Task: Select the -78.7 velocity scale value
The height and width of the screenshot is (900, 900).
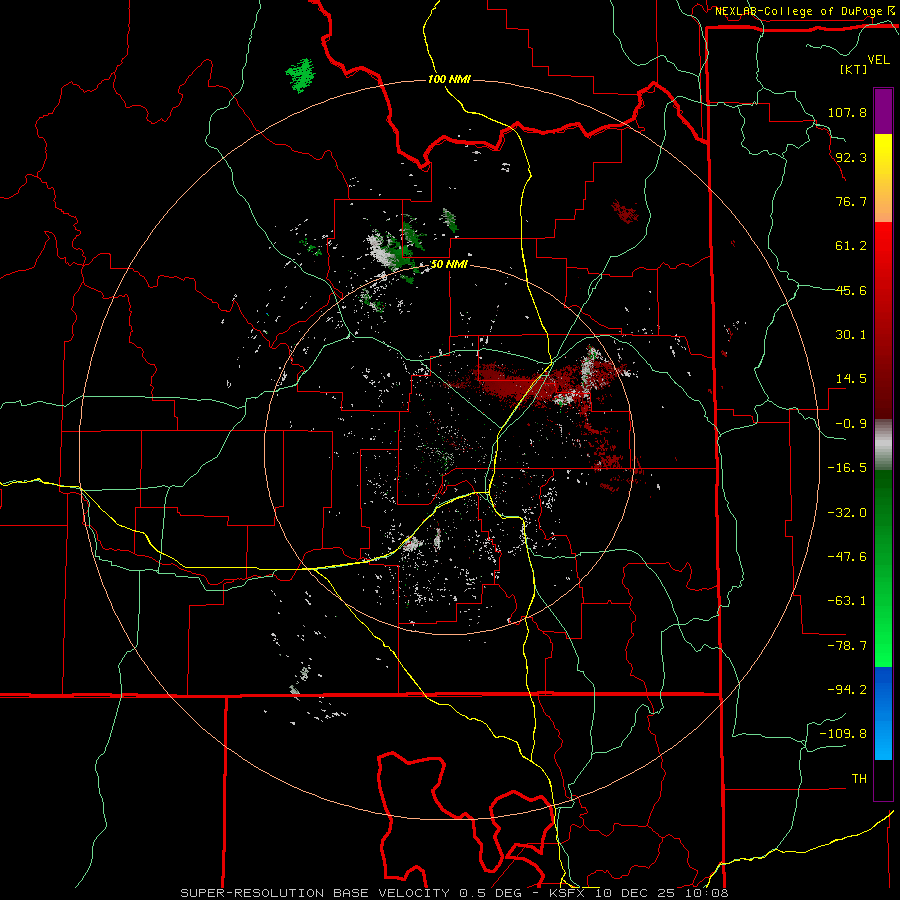Action: [847, 646]
